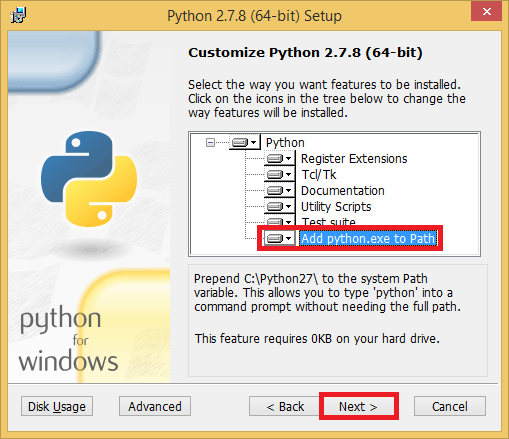The width and height of the screenshot is (509, 439).
Task: Select Tcl/Tk feature label
Action: [319, 174]
